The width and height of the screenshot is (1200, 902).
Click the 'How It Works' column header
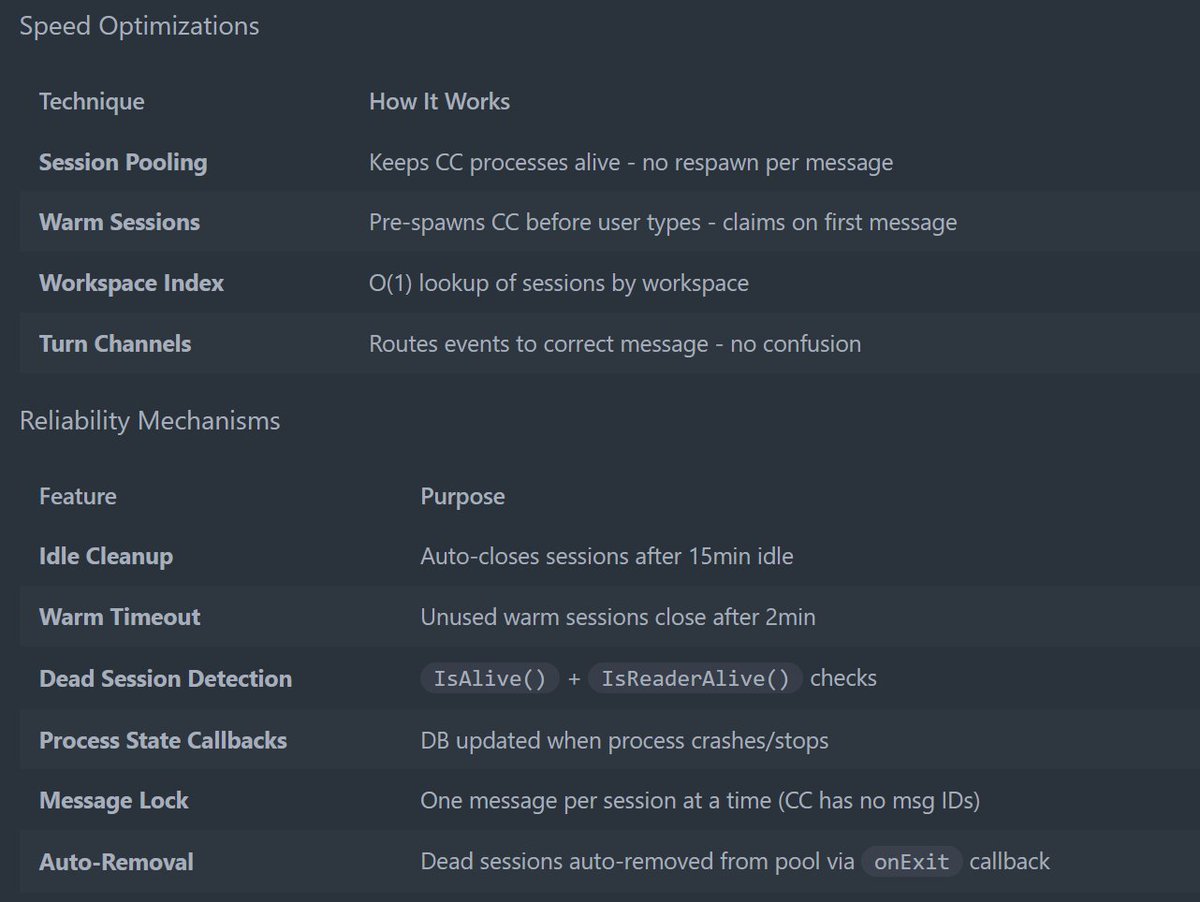pos(439,102)
